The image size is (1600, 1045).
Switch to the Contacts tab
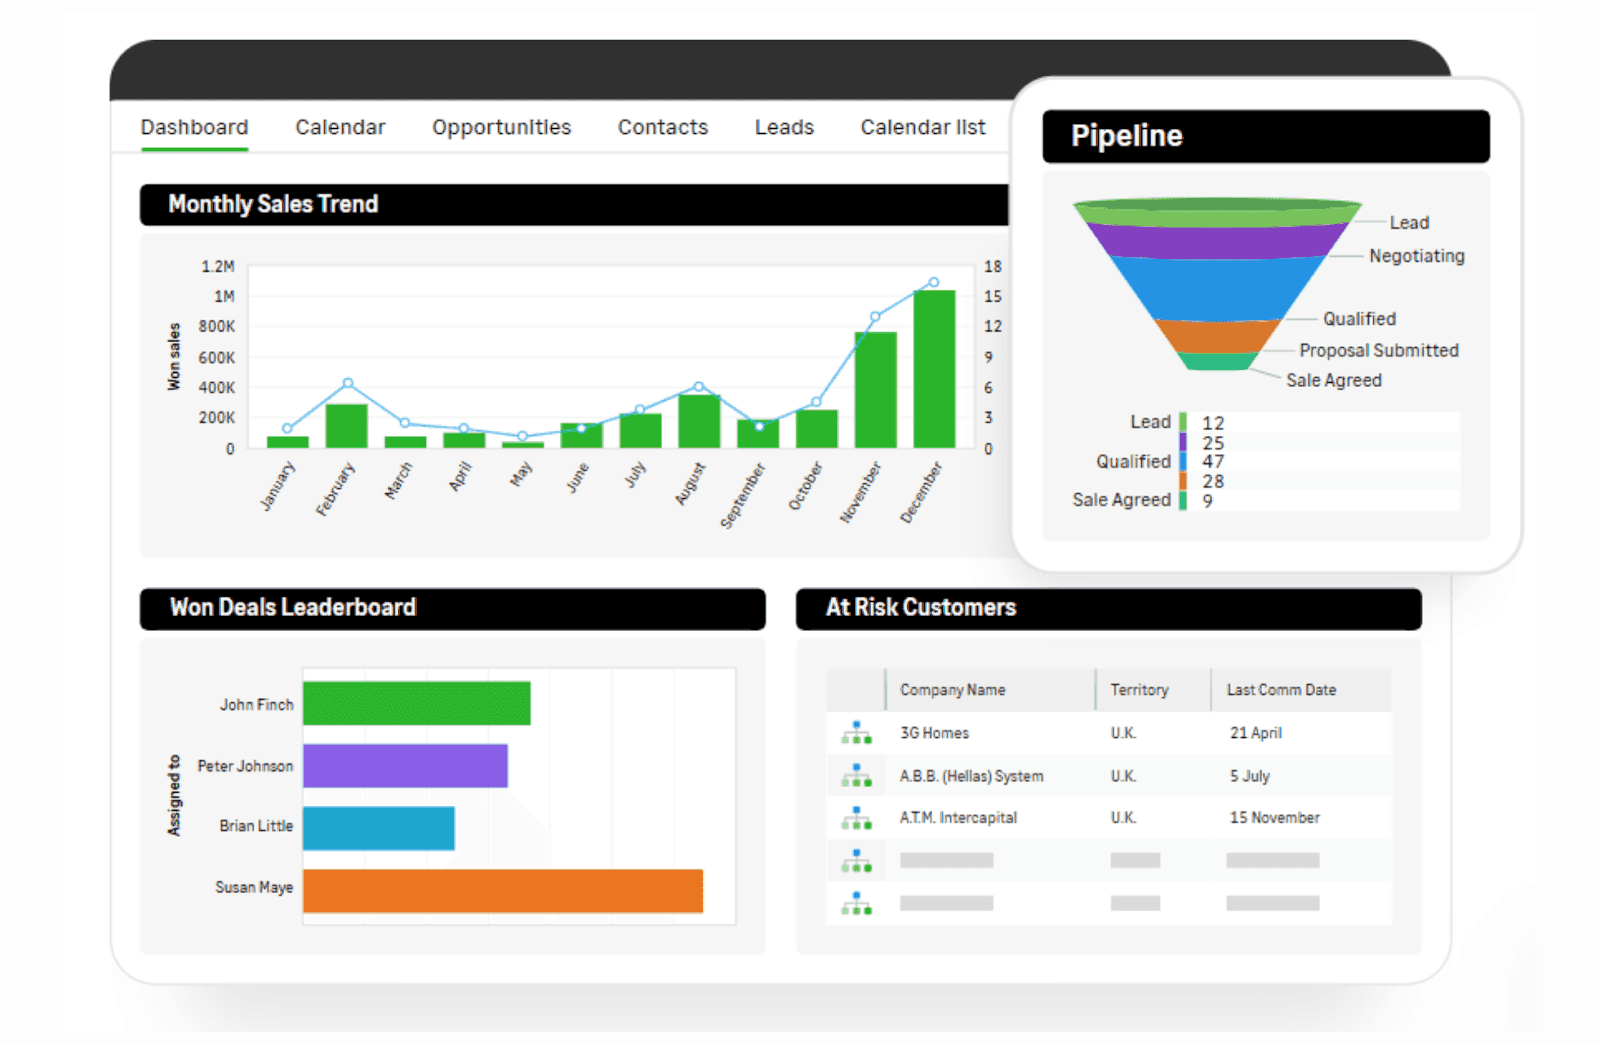point(662,127)
